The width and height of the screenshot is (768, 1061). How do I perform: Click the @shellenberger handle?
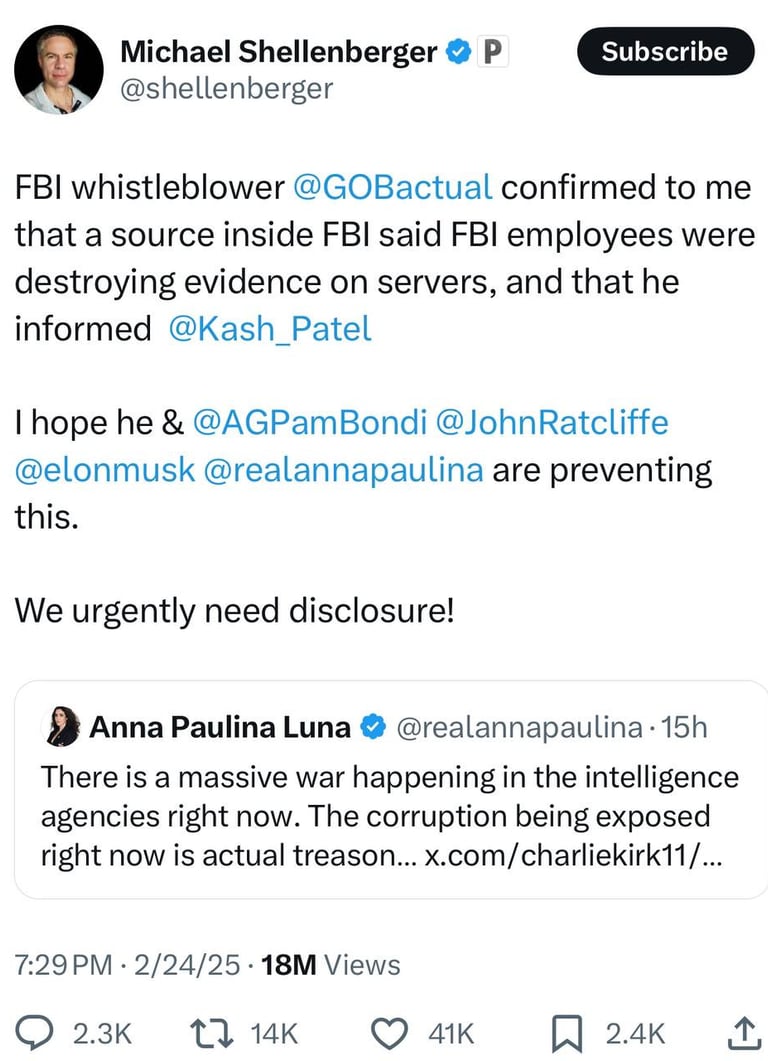[226, 89]
